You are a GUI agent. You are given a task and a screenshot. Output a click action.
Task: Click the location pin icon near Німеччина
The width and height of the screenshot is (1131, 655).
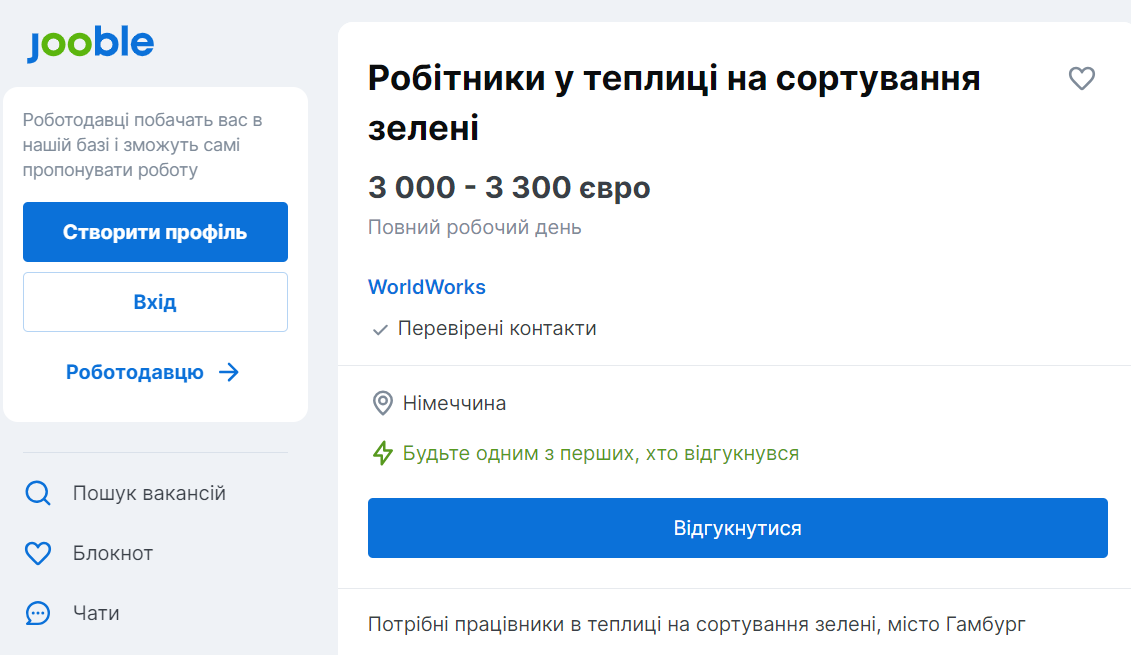click(381, 403)
